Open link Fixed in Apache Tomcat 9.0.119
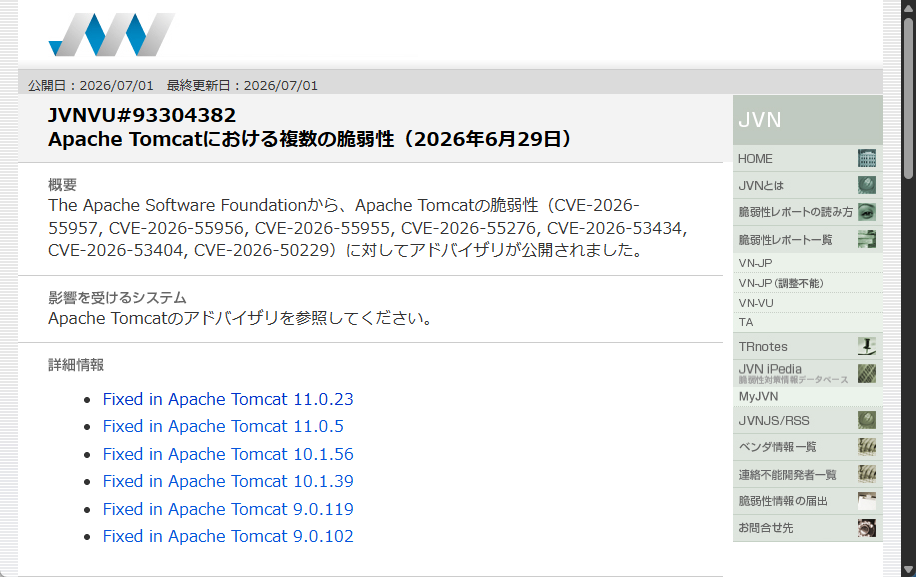 228,509
